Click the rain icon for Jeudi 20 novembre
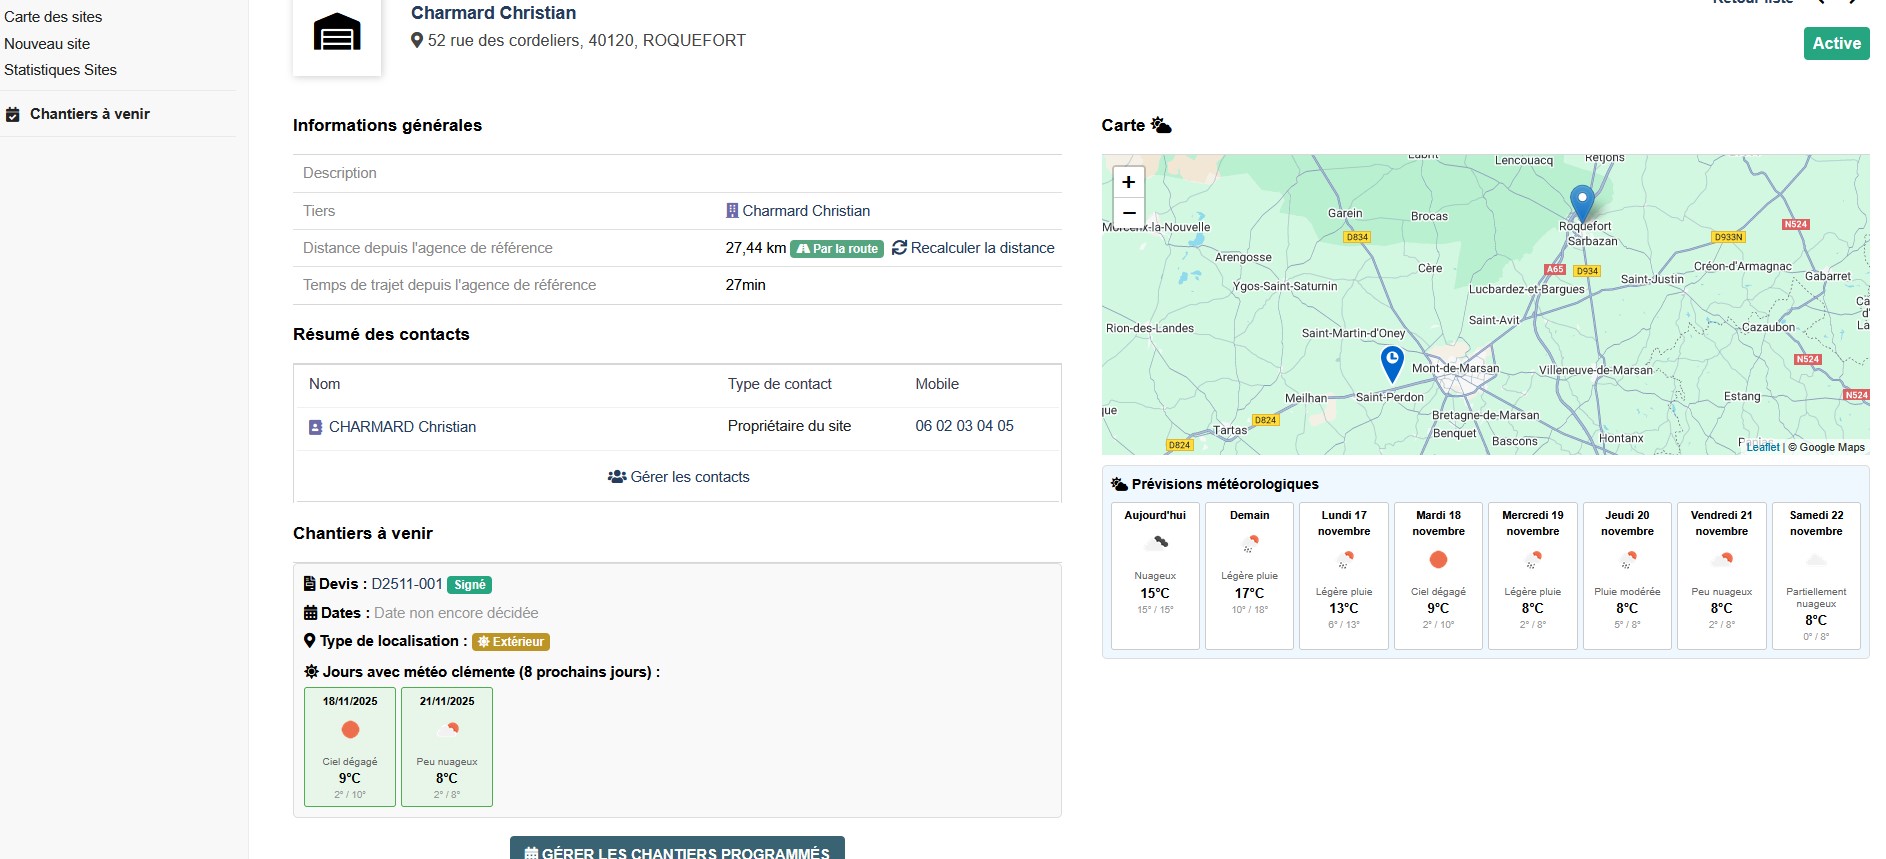This screenshot has height=859, width=1886. click(1628, 559)
